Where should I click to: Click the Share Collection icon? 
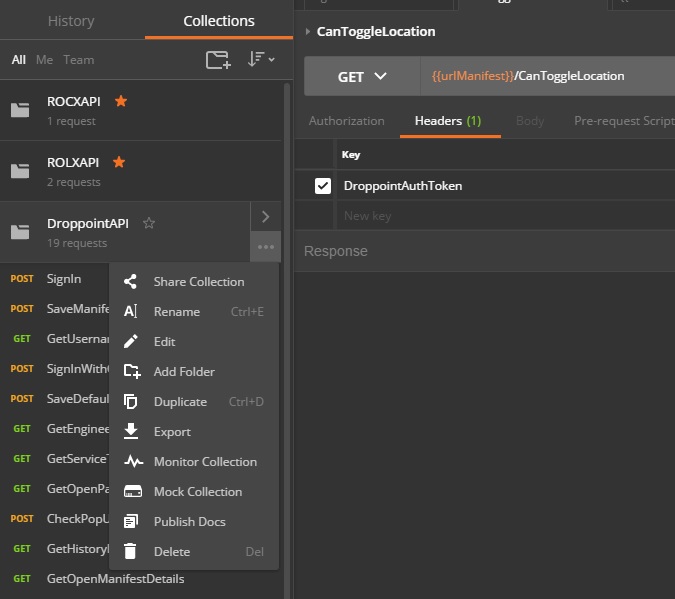(x=130, y=282)
